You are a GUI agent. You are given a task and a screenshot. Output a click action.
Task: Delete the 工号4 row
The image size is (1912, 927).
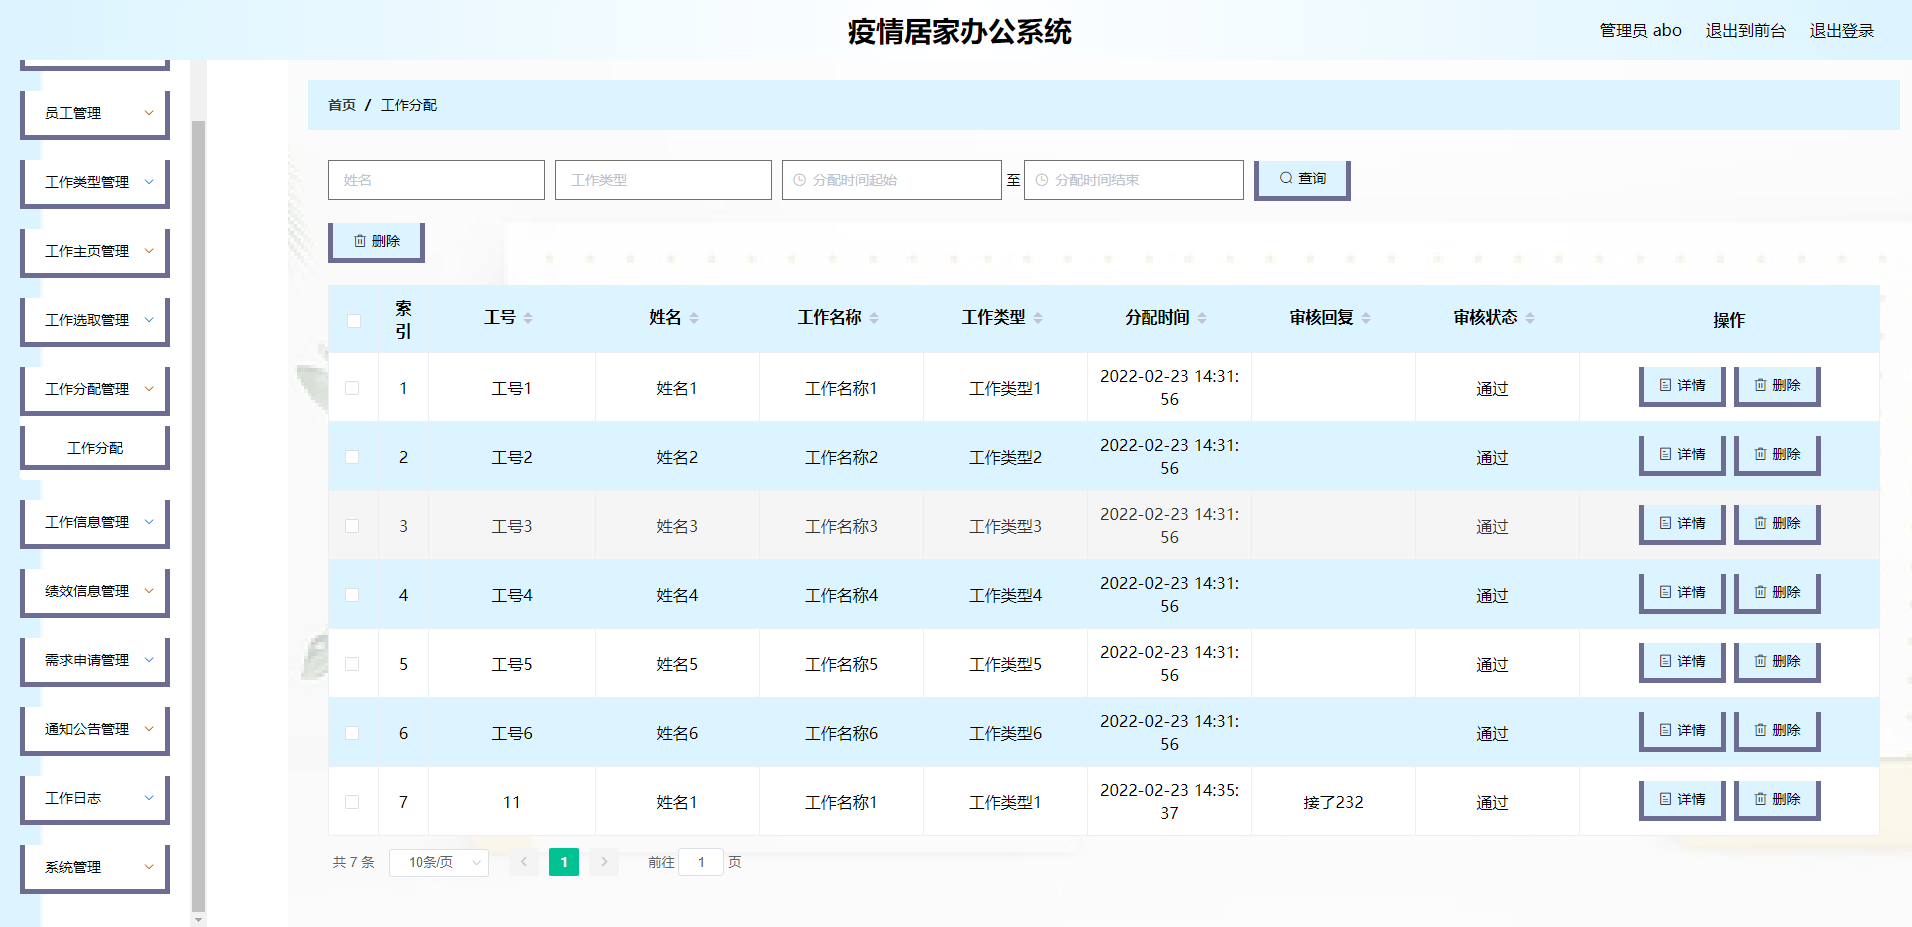pyautogui.click(x=1777, y=593)
